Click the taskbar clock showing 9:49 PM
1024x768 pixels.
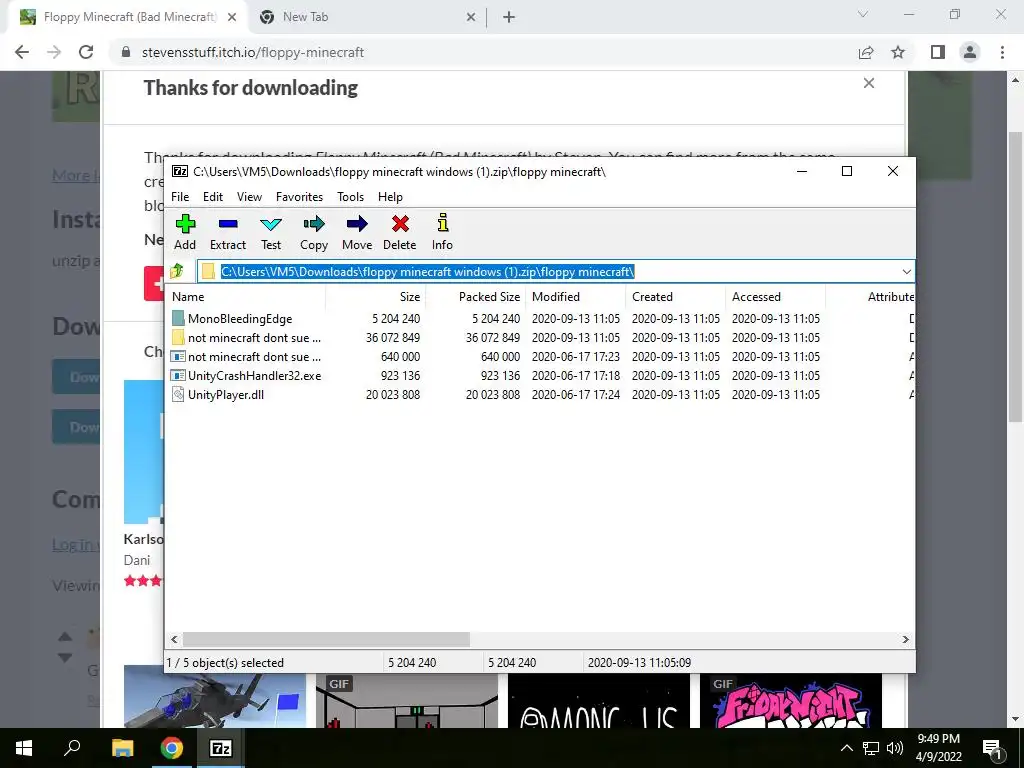(938, 748)
